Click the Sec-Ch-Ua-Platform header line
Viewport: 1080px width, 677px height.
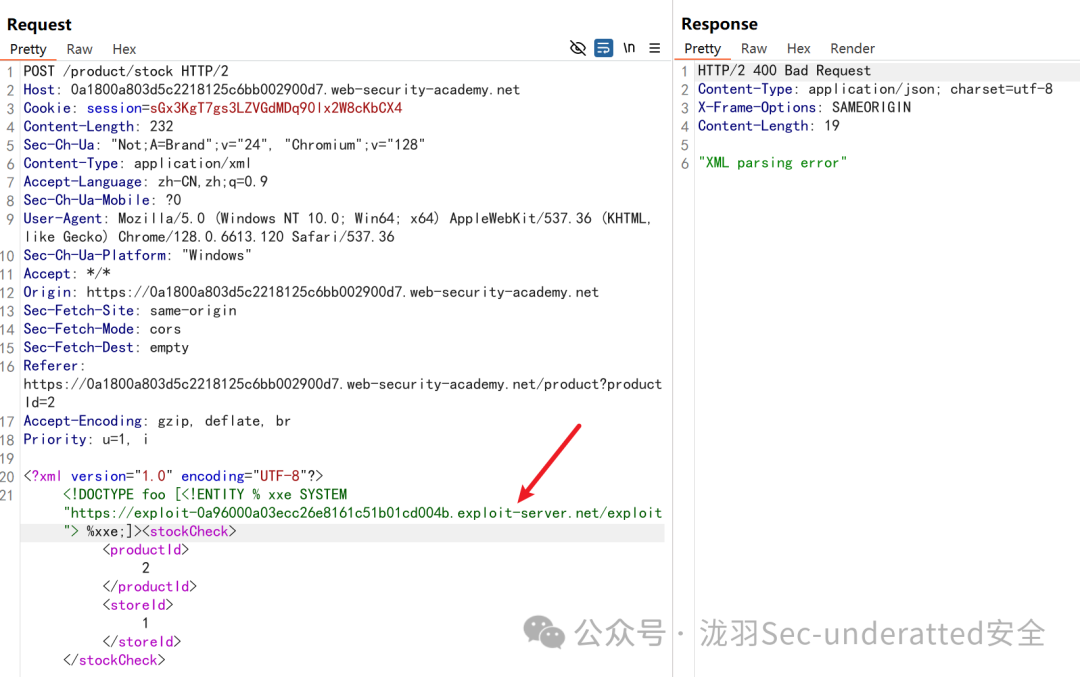(138, 256)
